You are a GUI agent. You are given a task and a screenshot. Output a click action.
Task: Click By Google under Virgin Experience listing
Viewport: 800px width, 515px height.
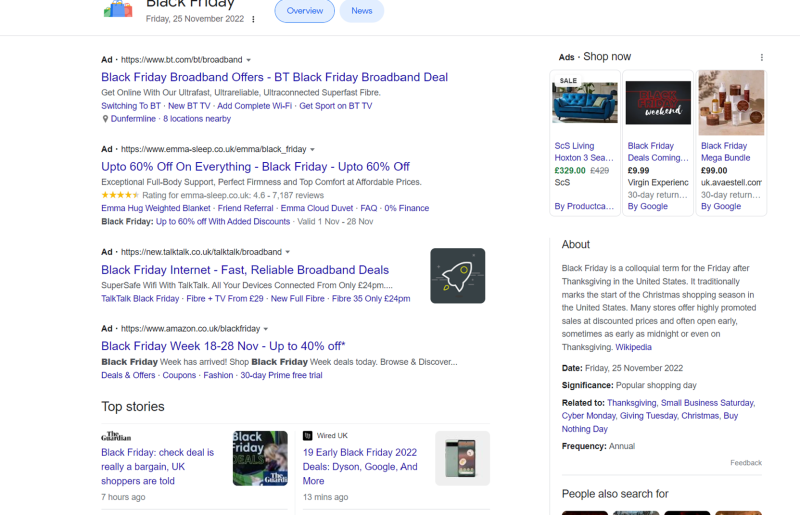click(647, 206)
